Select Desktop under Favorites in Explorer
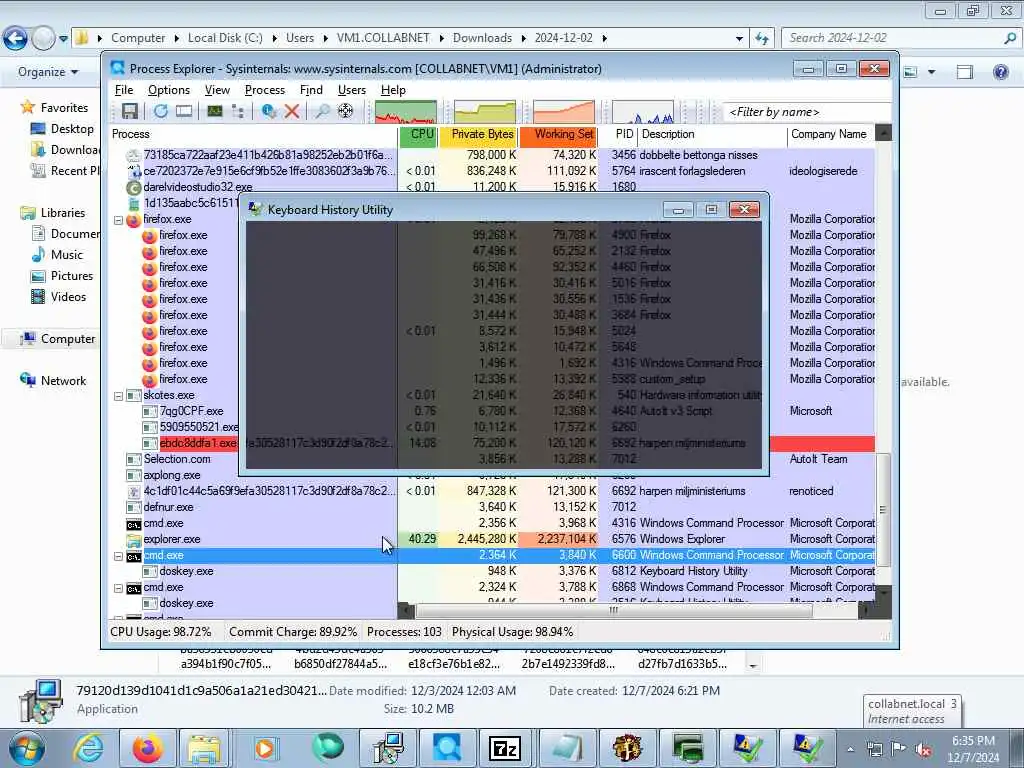 [72, 129]
